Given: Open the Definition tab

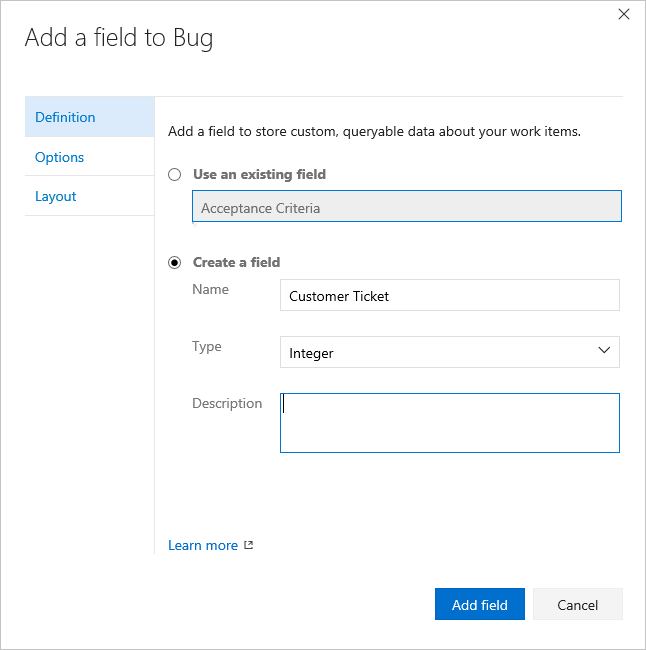Looking at the screenshot, I should (x=90, y=117).
